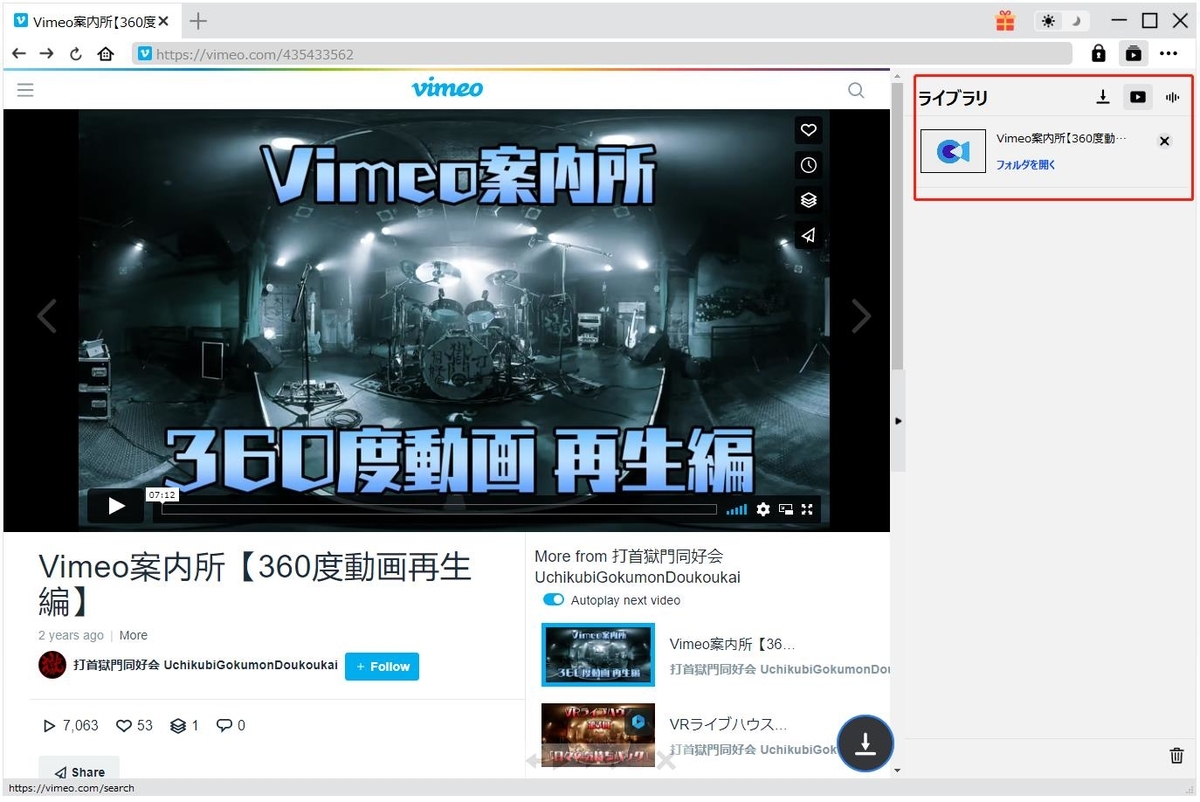Go to next video with right chevron
Viewport: 1200px width, 802px height.
click(x=861, y=316)
